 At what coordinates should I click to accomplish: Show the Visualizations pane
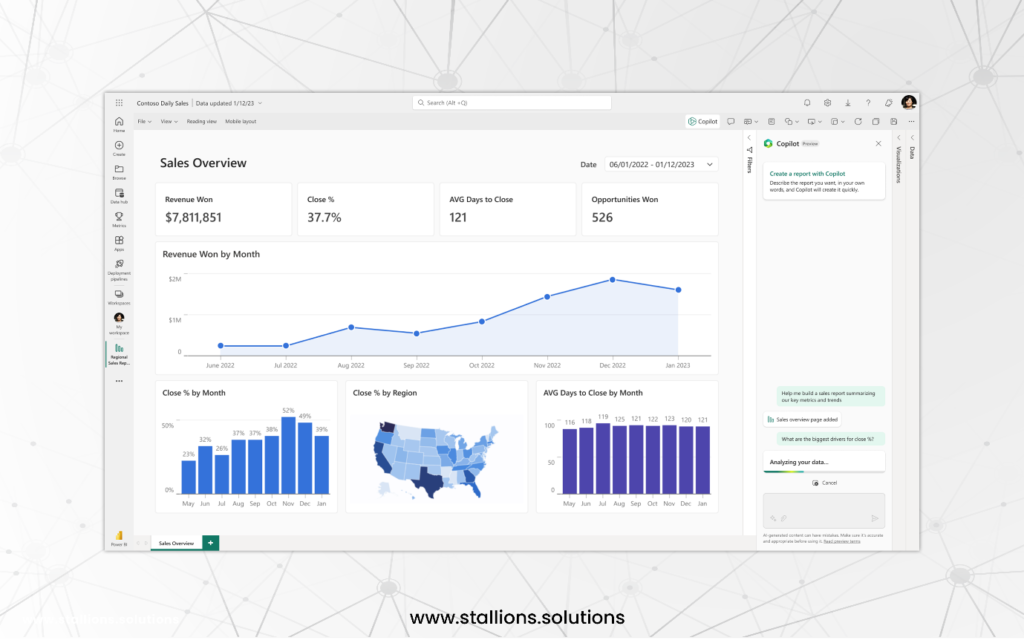(898, 160)
